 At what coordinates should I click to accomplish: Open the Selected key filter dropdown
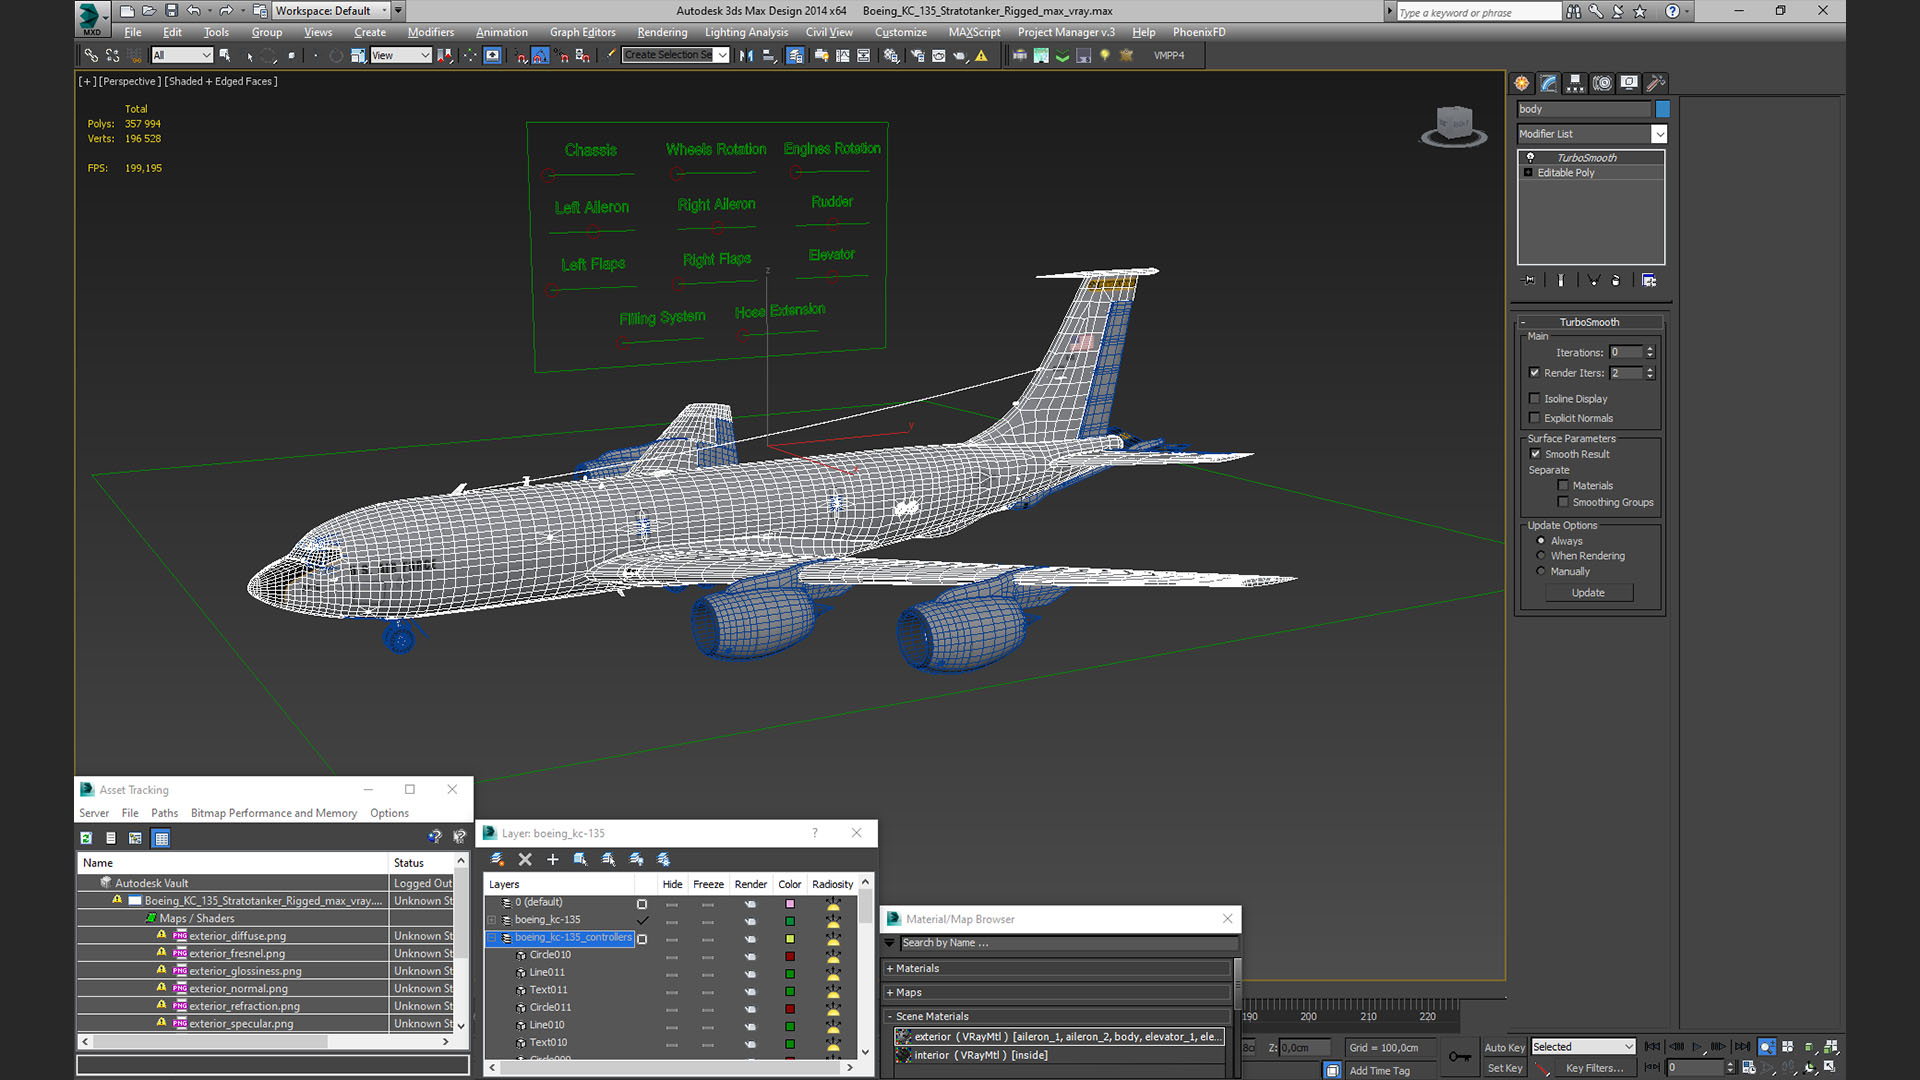pyautogui.click(x=1583, y=1047)
